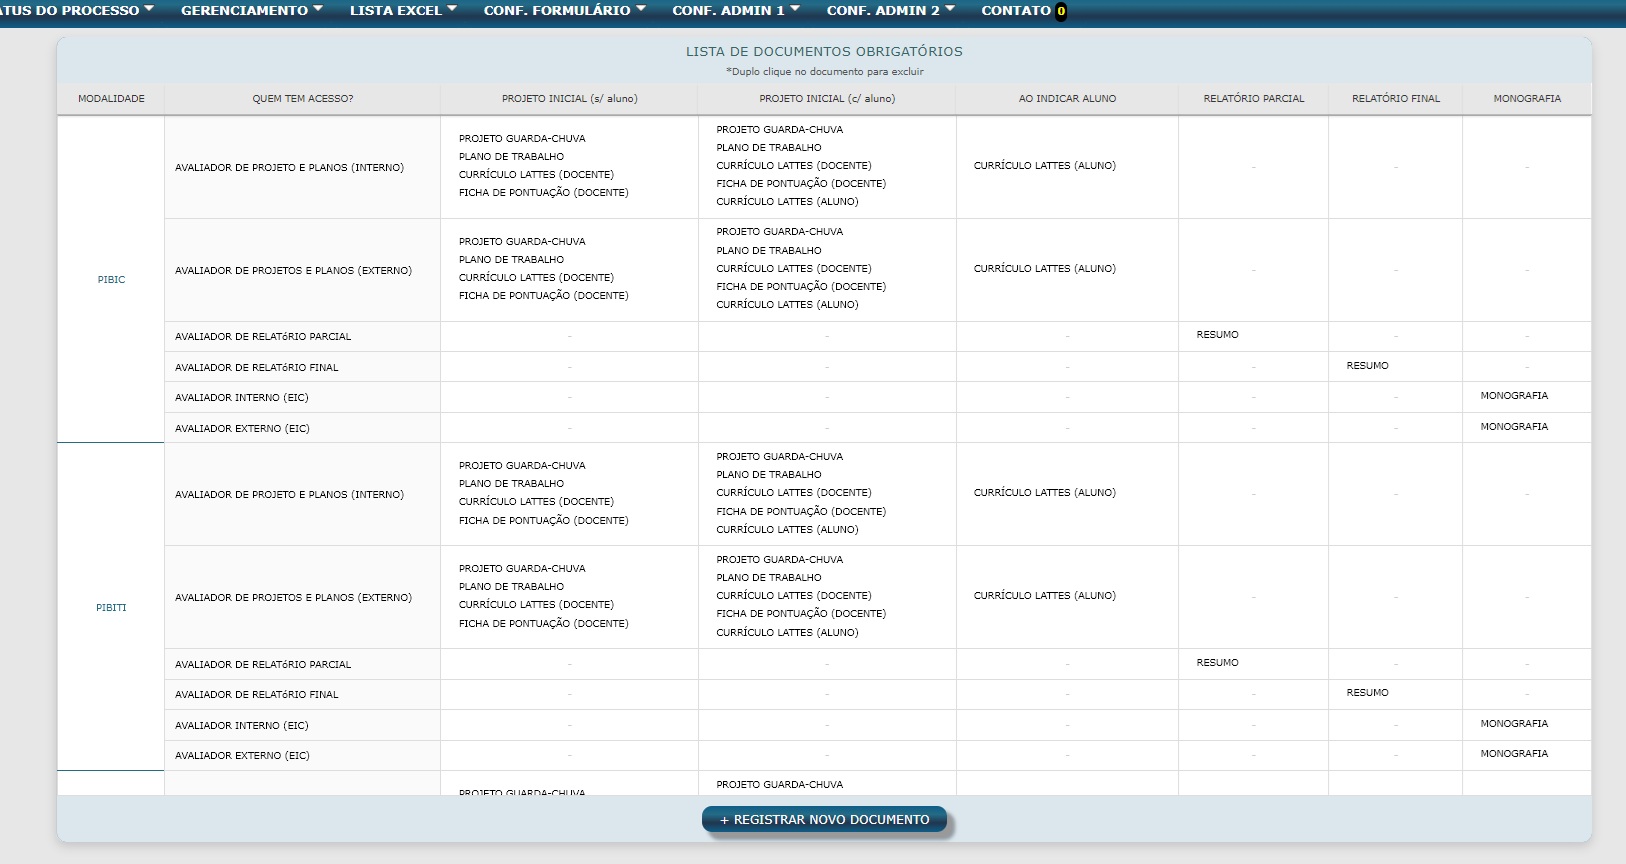The image size is (1626, 864).
Task: Click the CONTATO notification badge showing 0
Action: coord(1061,12)
